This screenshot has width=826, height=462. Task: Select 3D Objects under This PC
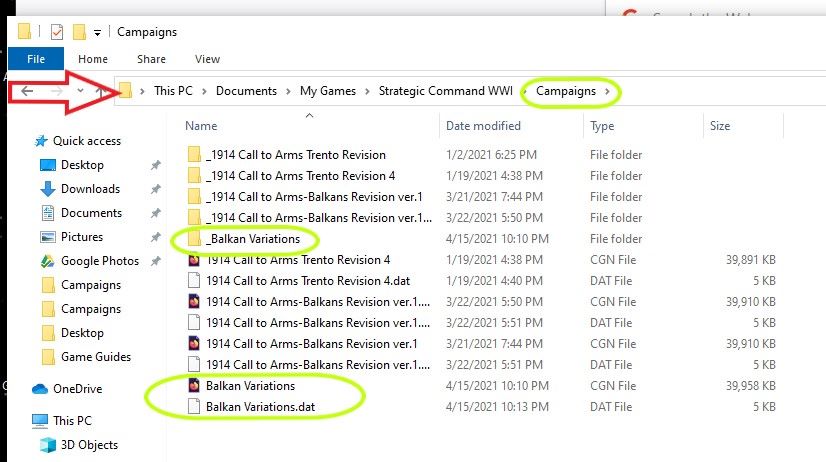pos(91,445)
